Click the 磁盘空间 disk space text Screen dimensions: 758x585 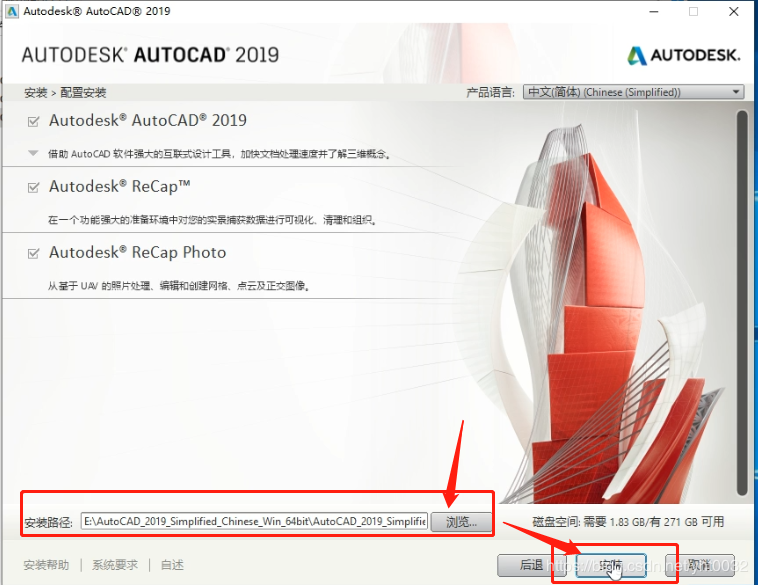click(x=628, y=522)
